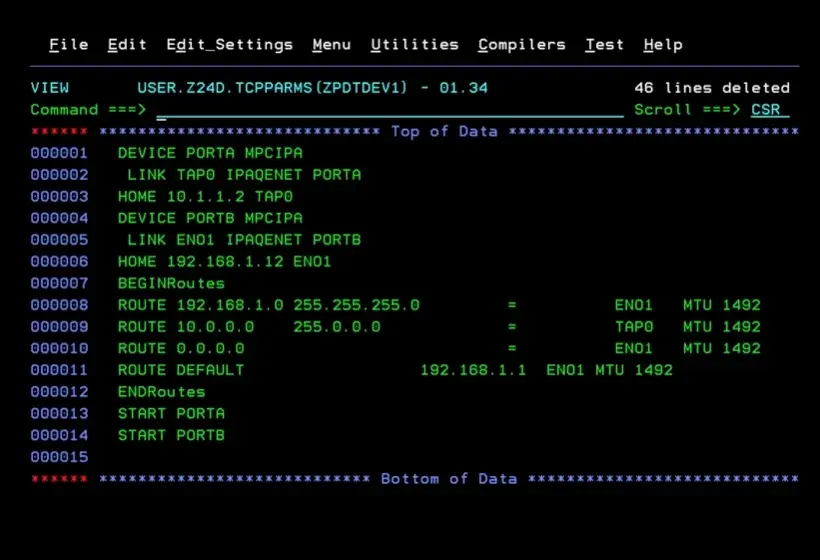Screen dimensions: 820x560
Task: Click line number 000010
Action: click(59, 348)
